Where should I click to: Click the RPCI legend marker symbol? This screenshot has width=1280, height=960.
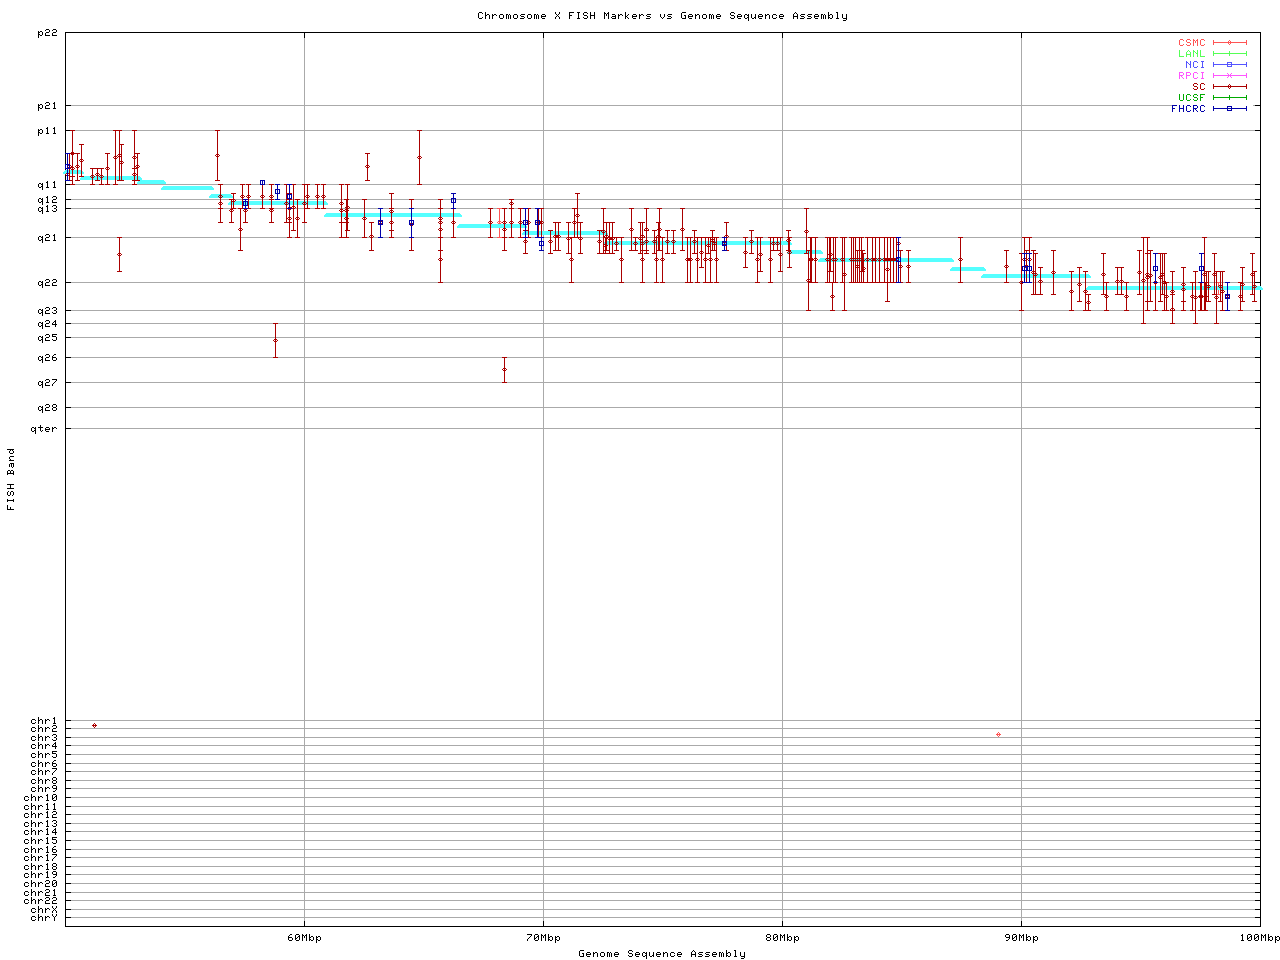coord(1229,76)
